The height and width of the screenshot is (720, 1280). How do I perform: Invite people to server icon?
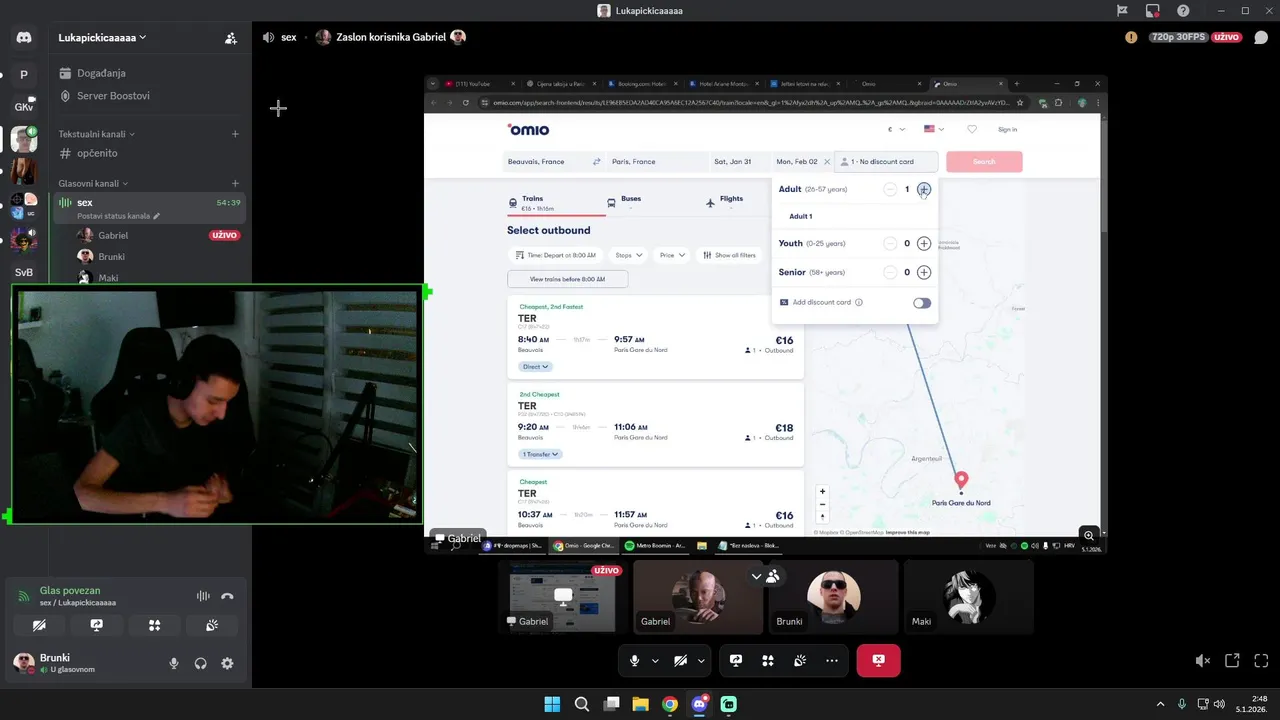point(231,38)
